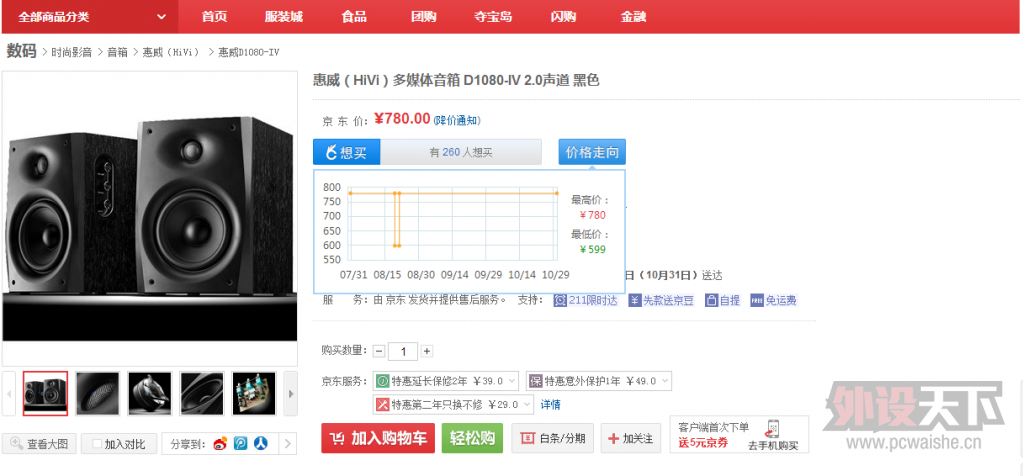Go to the 闪购 section
1023x476 pixels.
(x=563, y=17)
